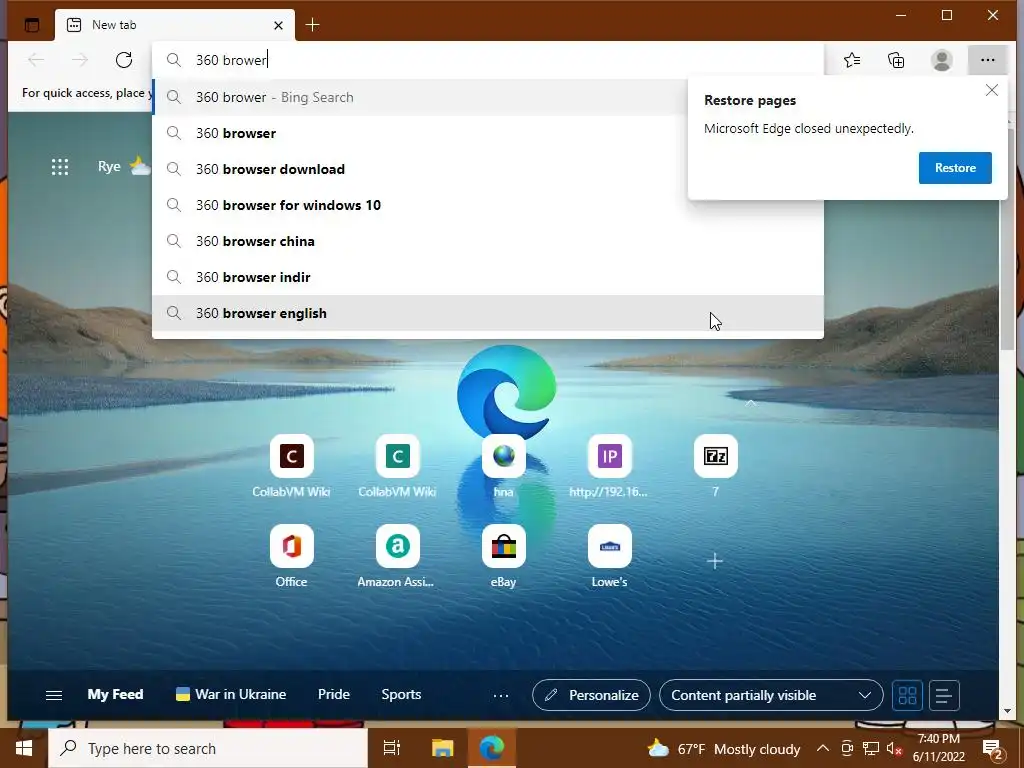Viewport: 1024px width, 768px height.
Task: Pick 360 browser indir suggestion
Action: click(487, 277)
